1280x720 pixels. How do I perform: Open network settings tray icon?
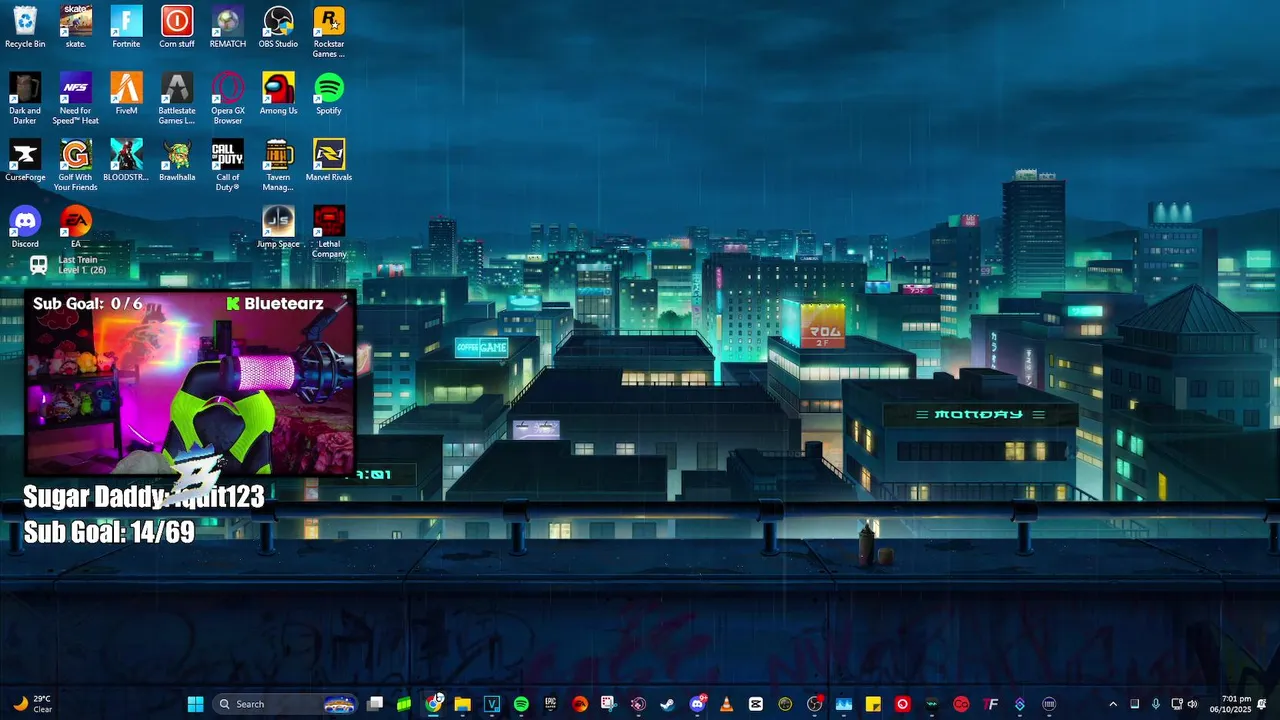click(x=1176, y=704)
